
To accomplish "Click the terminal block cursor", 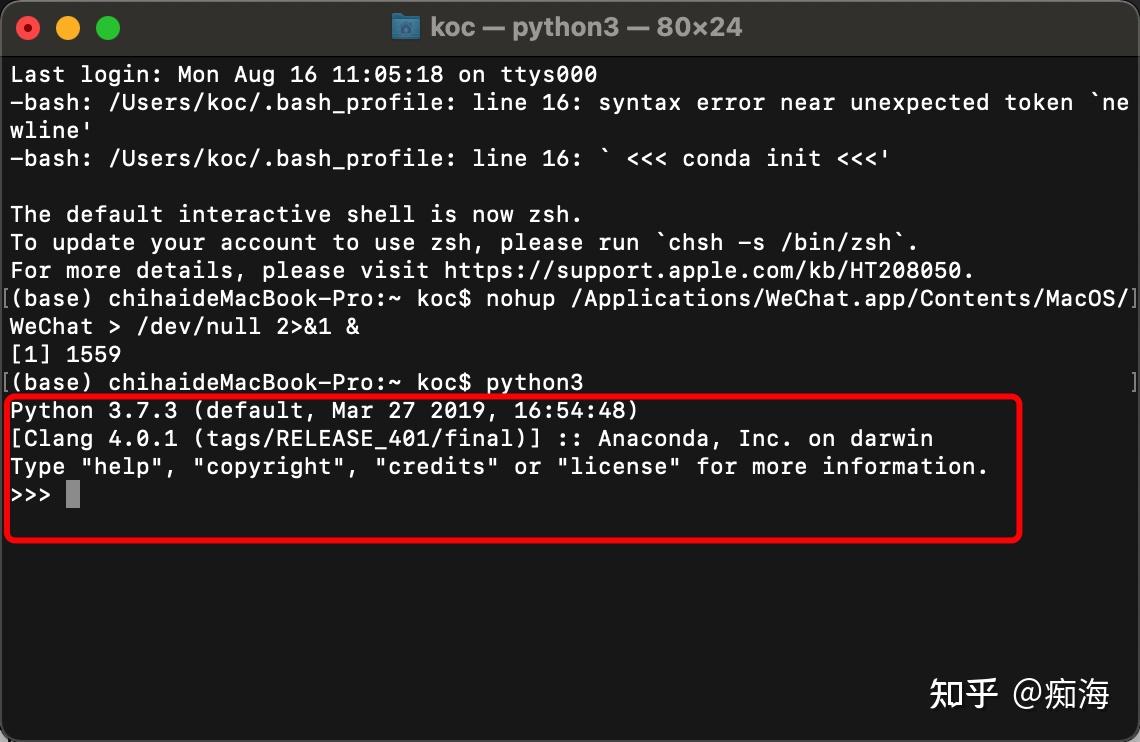I will (75, 493).
